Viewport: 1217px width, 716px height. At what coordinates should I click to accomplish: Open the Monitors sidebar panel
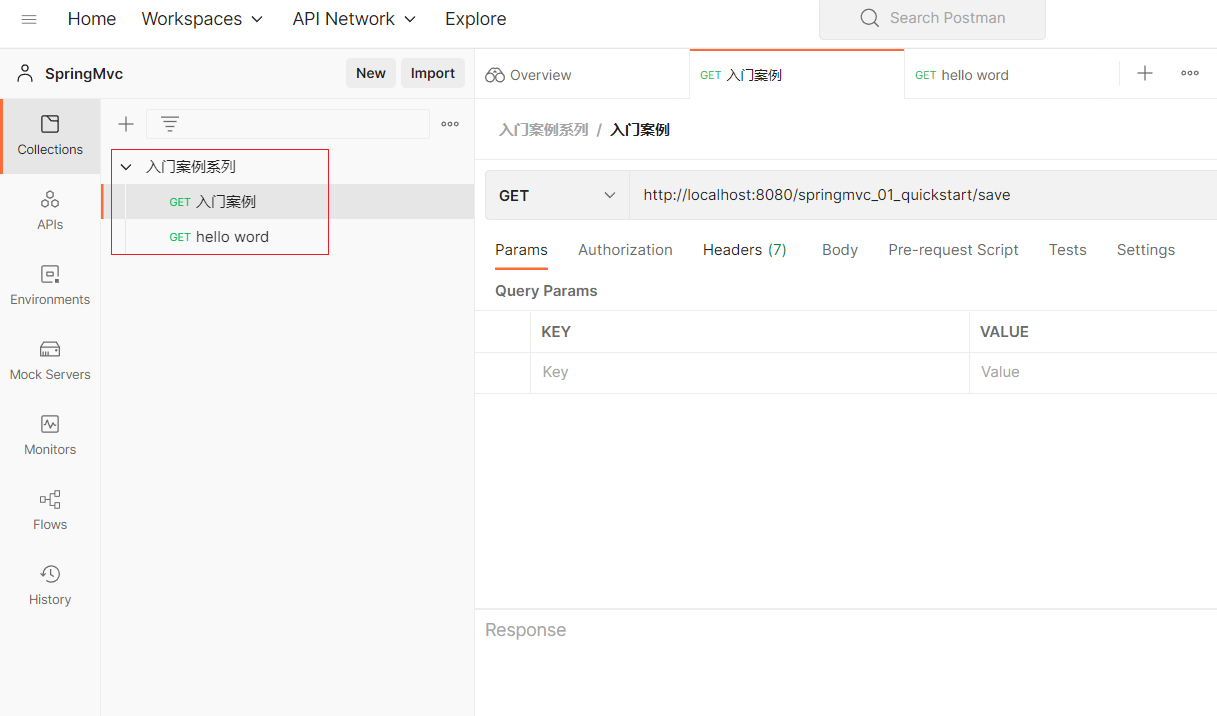pos(50,436)
